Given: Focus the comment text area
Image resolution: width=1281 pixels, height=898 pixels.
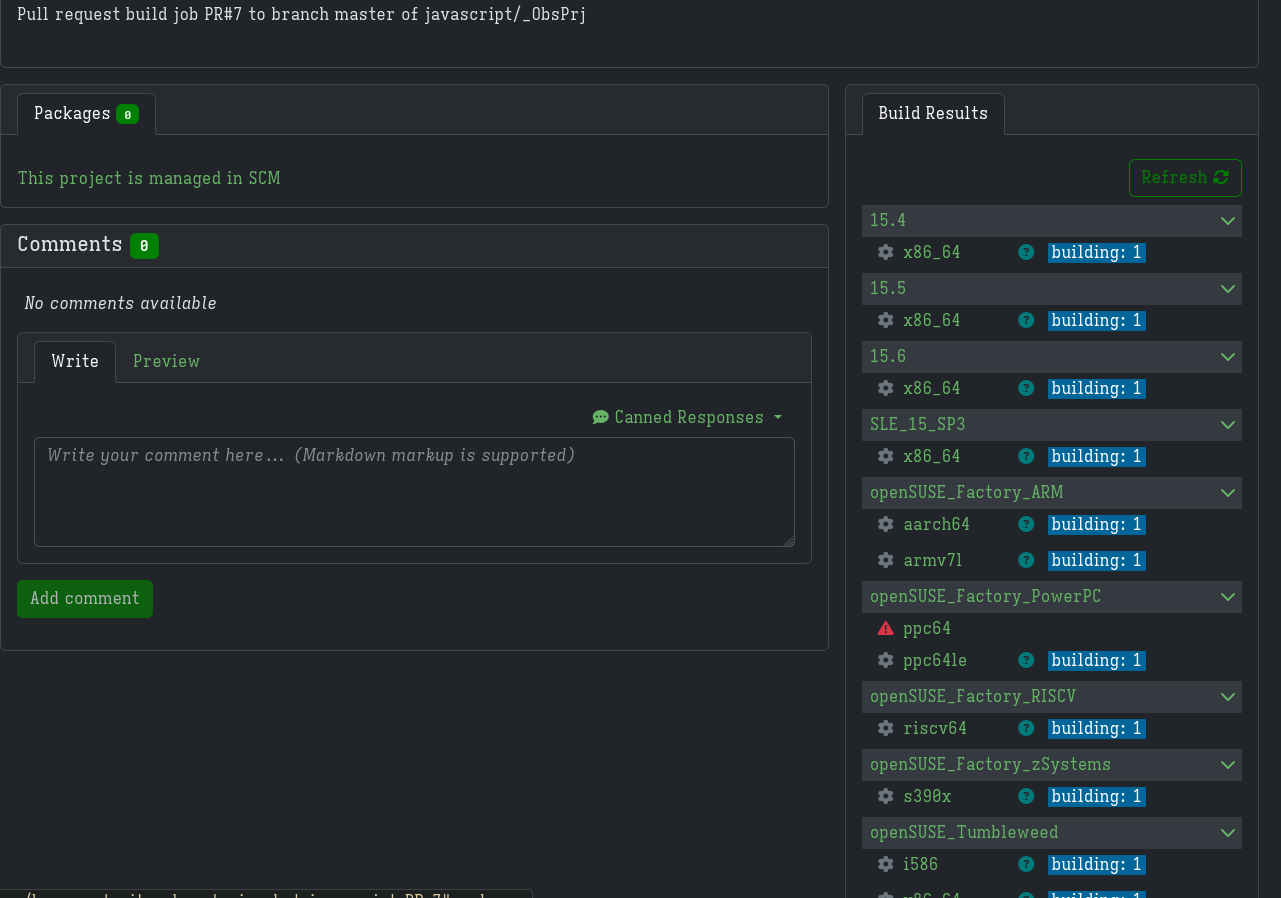Looking at the screenshot, I should (x=414, y=492).
